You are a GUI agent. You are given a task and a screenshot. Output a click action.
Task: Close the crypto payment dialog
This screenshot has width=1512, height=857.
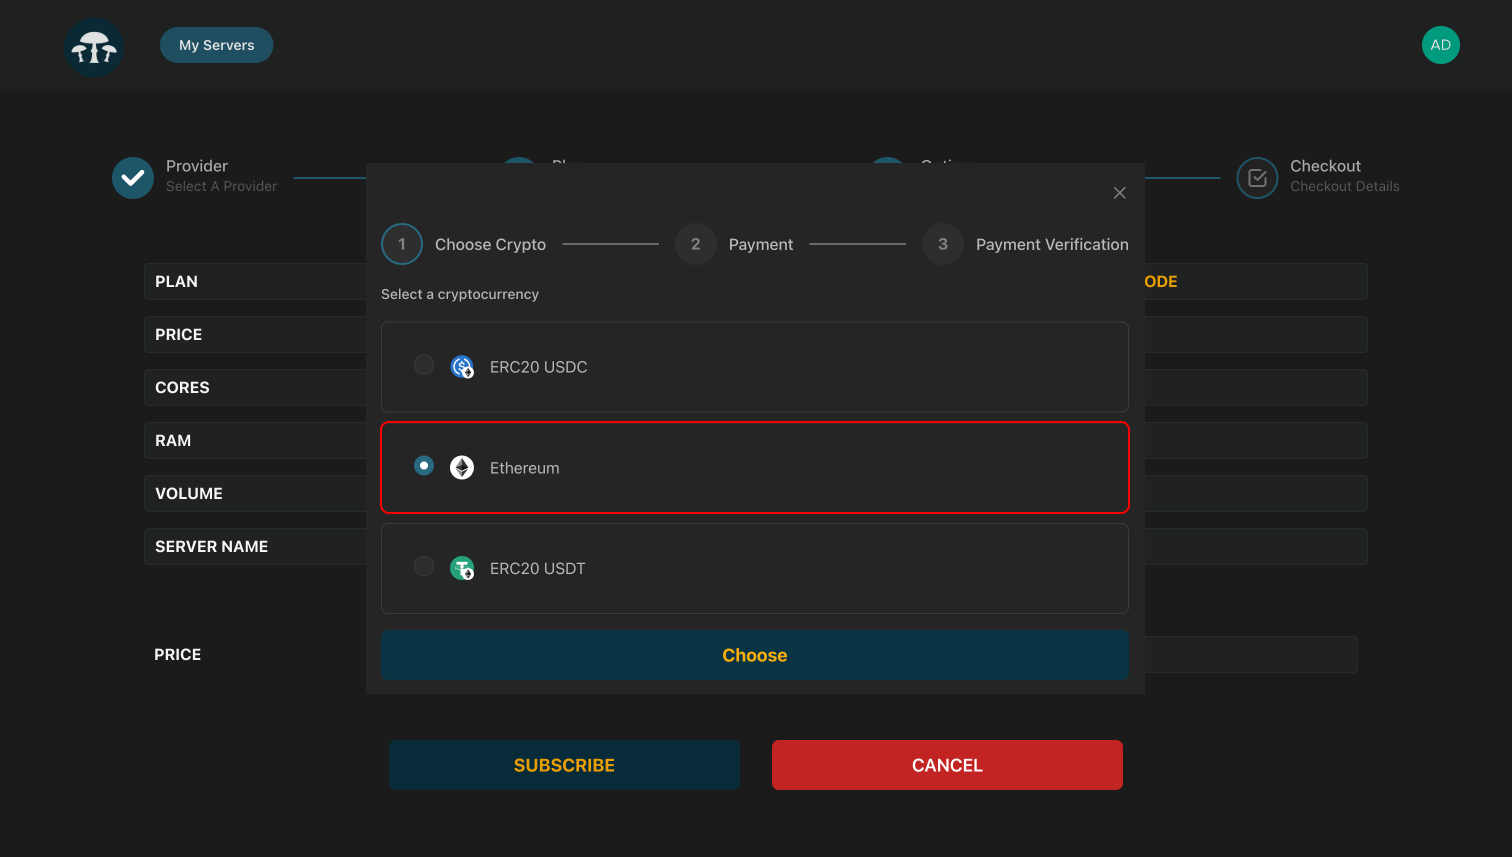1120,193
